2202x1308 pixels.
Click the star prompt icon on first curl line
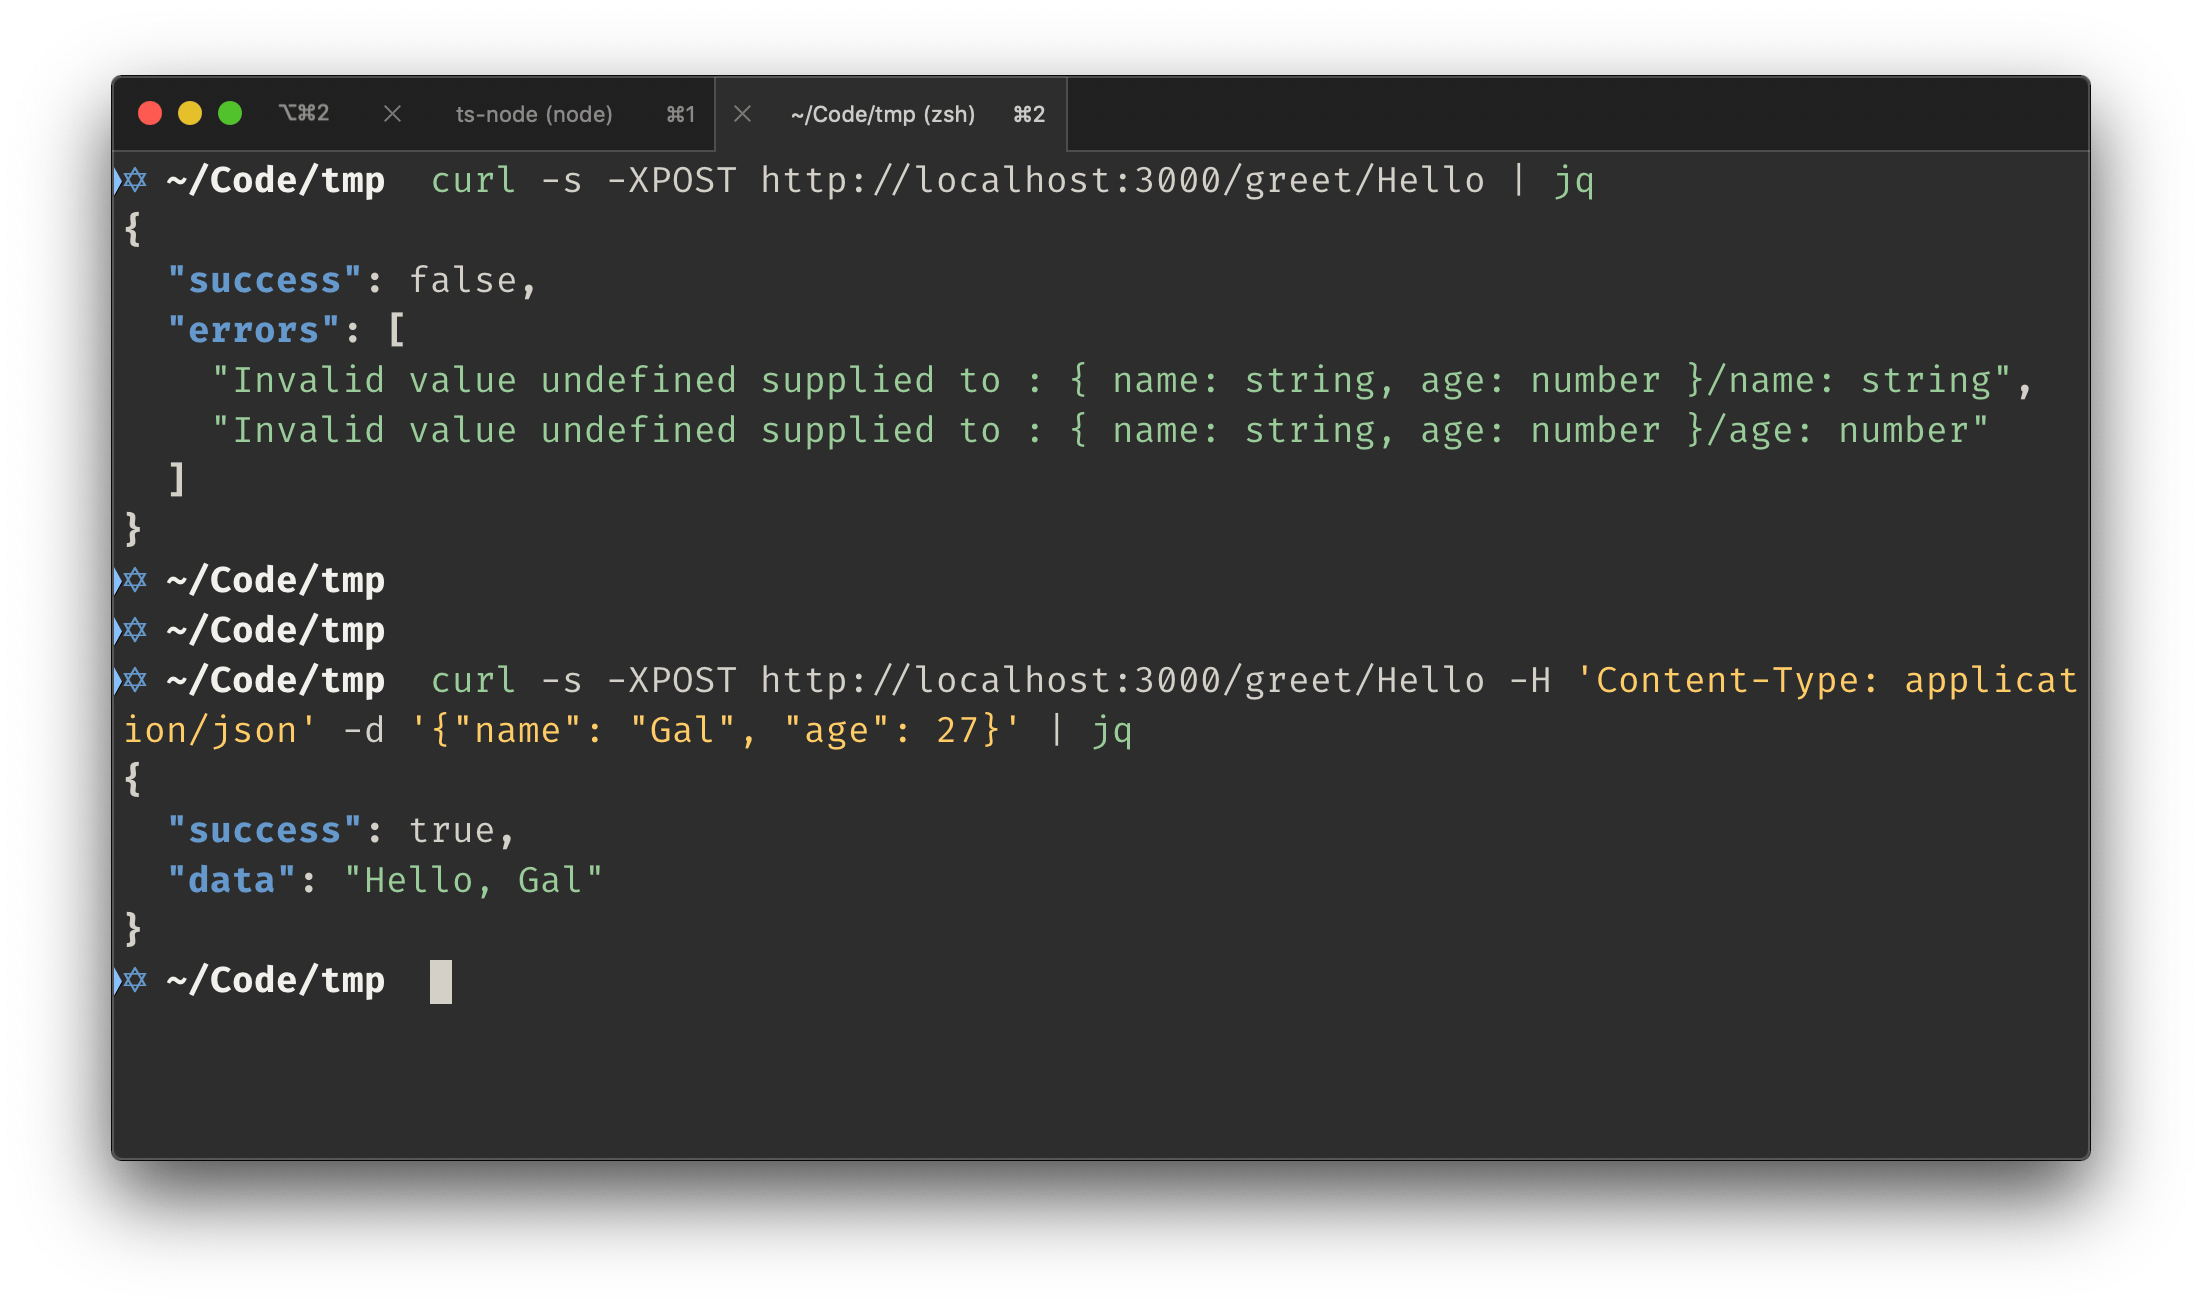[133, 180]
